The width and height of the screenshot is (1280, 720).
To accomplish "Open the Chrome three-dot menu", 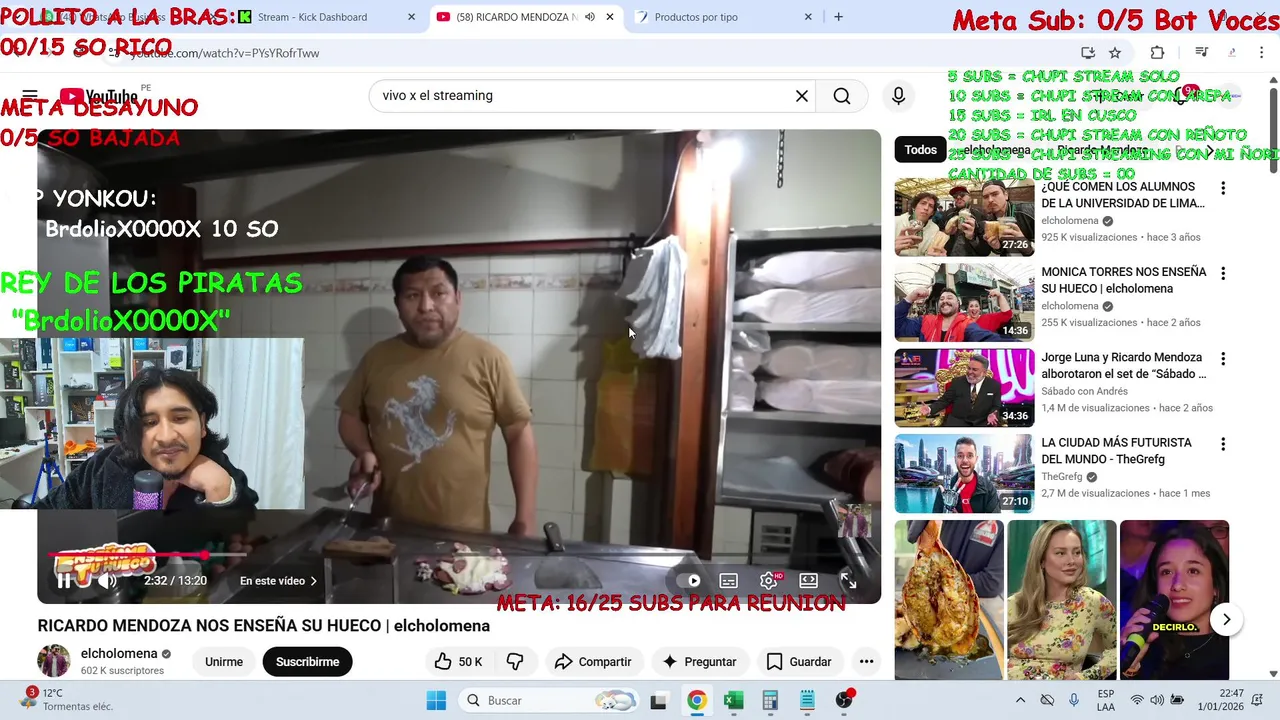I will click(1262, 53).
